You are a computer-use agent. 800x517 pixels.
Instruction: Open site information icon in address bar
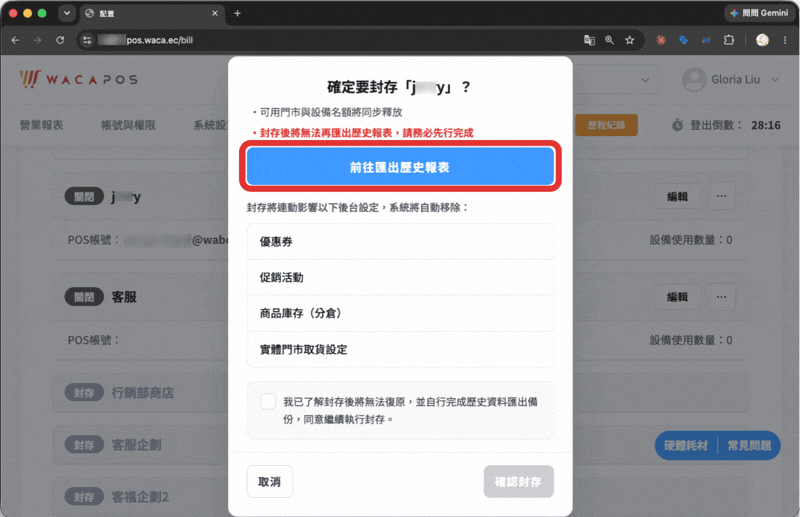point(87,40)
